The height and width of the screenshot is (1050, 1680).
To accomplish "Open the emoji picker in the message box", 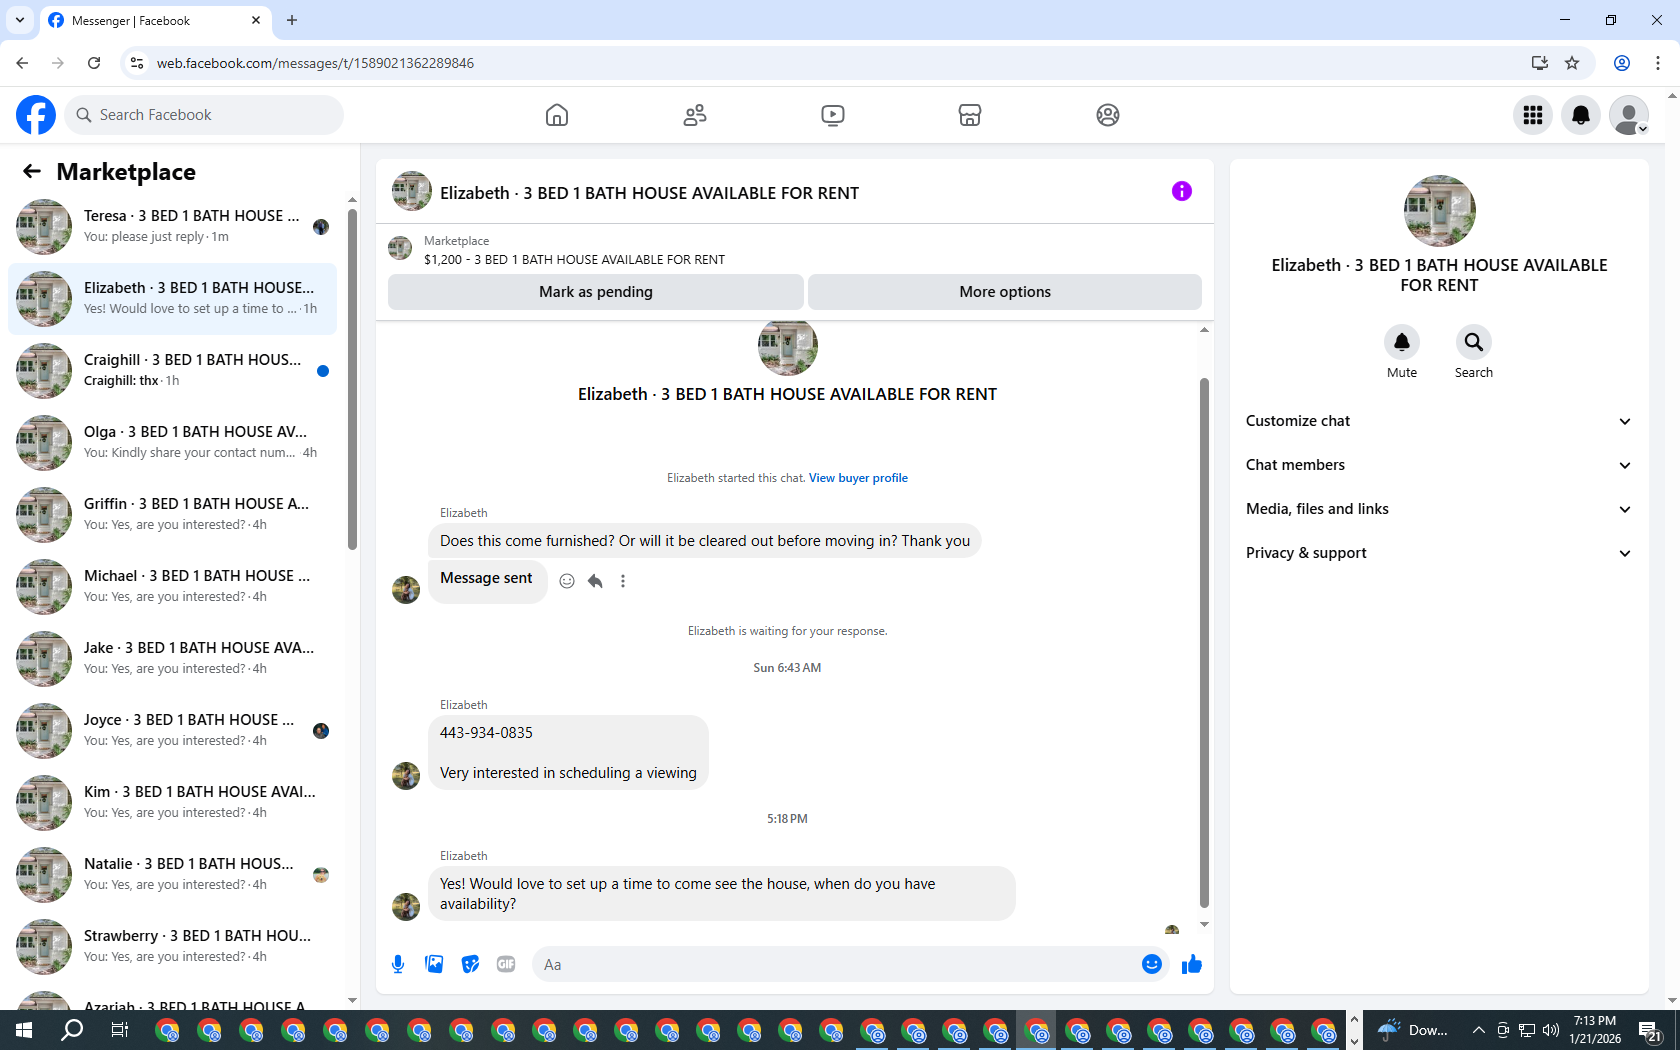I will click(x=1152, y=964).
